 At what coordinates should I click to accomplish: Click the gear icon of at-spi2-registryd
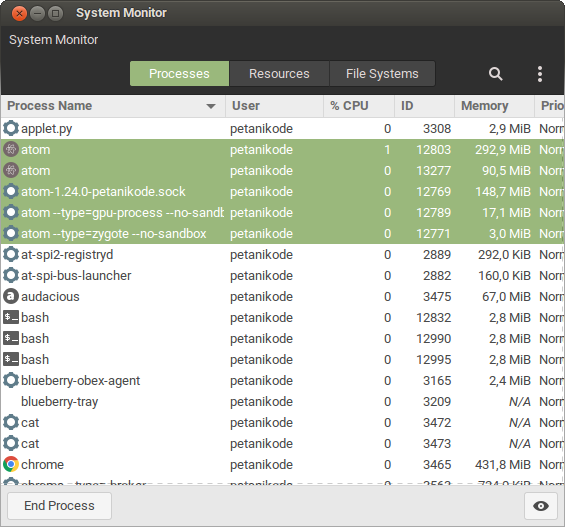point(11,254)
